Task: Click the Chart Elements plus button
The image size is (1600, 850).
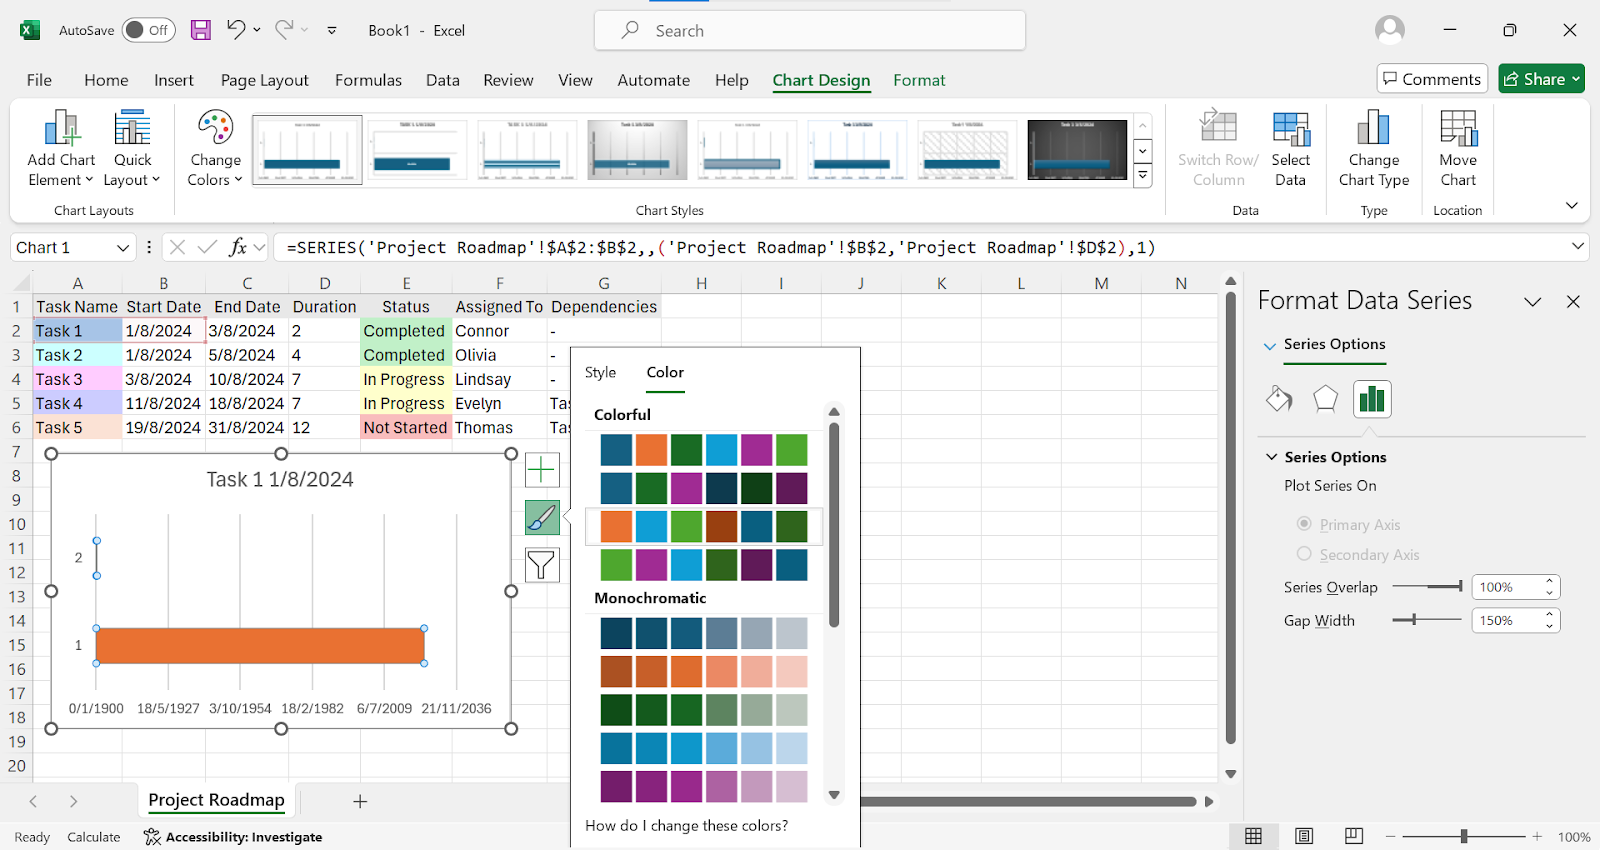Action: pos(542,470)
